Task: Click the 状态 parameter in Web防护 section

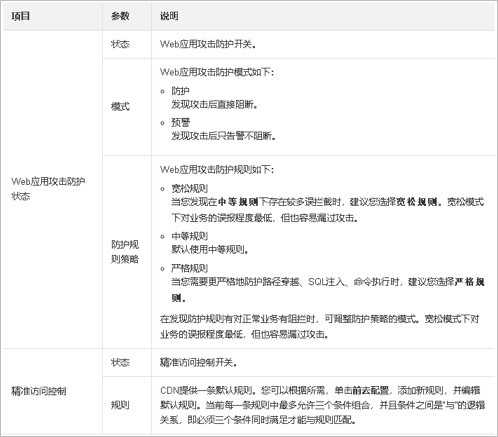Action: tap(120, 44)
